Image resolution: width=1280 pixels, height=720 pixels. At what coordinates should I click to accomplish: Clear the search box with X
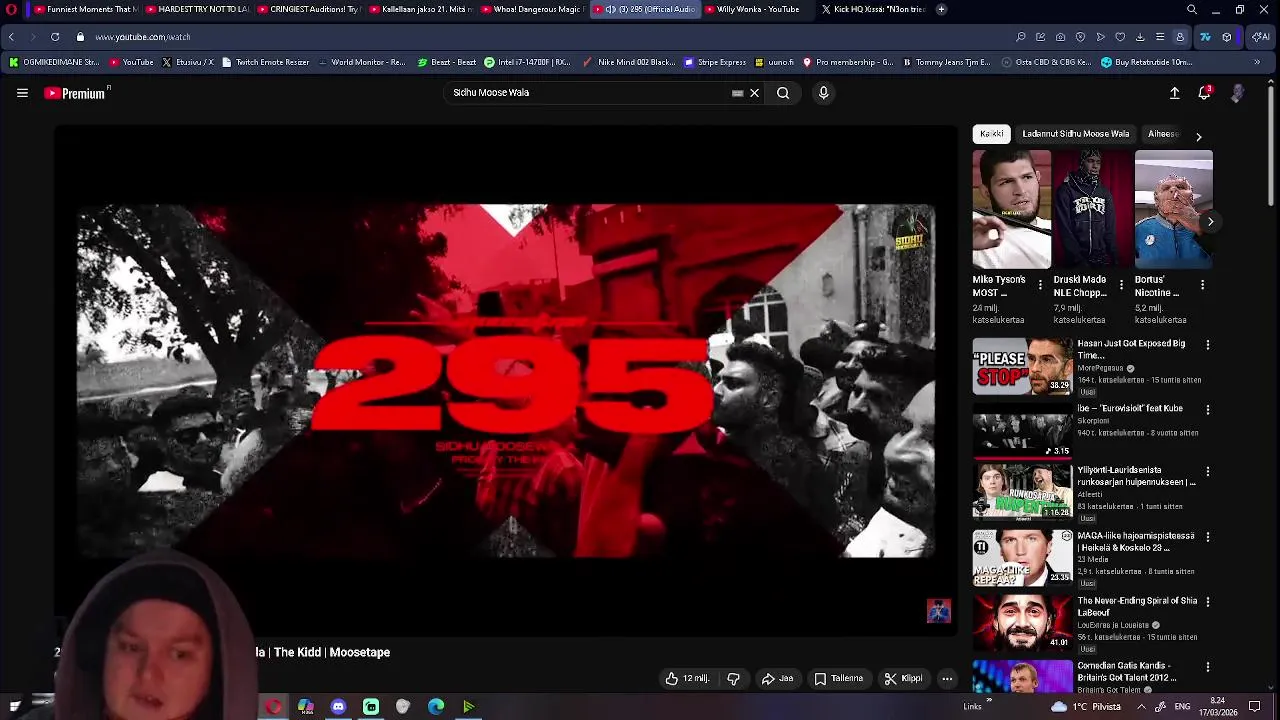(754, 93)
